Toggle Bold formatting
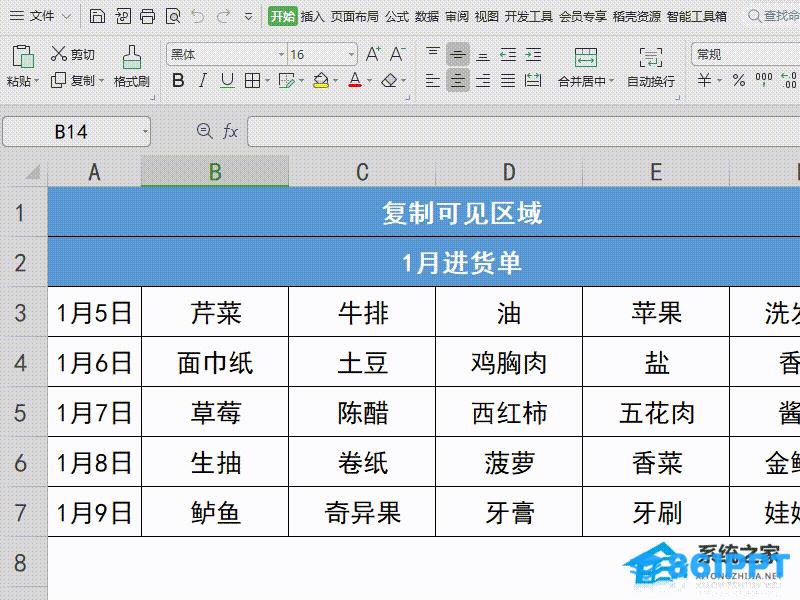Image resolution: width=800 pixels, height=600 pixels. [178, 80]
